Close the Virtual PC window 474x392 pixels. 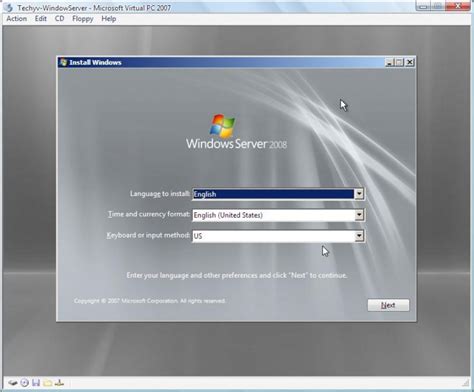pos(459,6)
